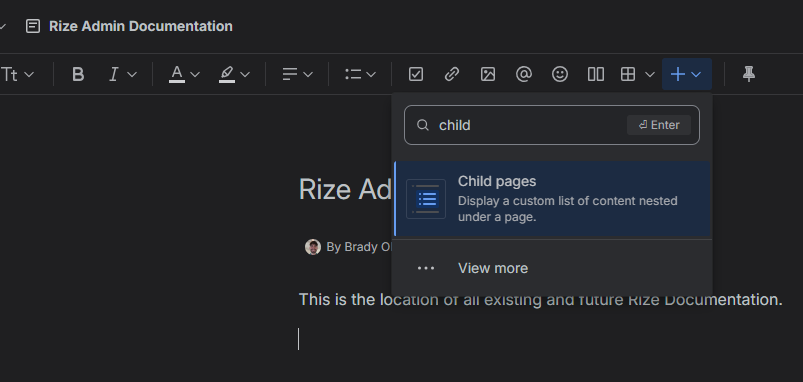Click the 'By Brady' author byline
The width and height of the screenshot is (803, 382).
click(x=359, y=247)
